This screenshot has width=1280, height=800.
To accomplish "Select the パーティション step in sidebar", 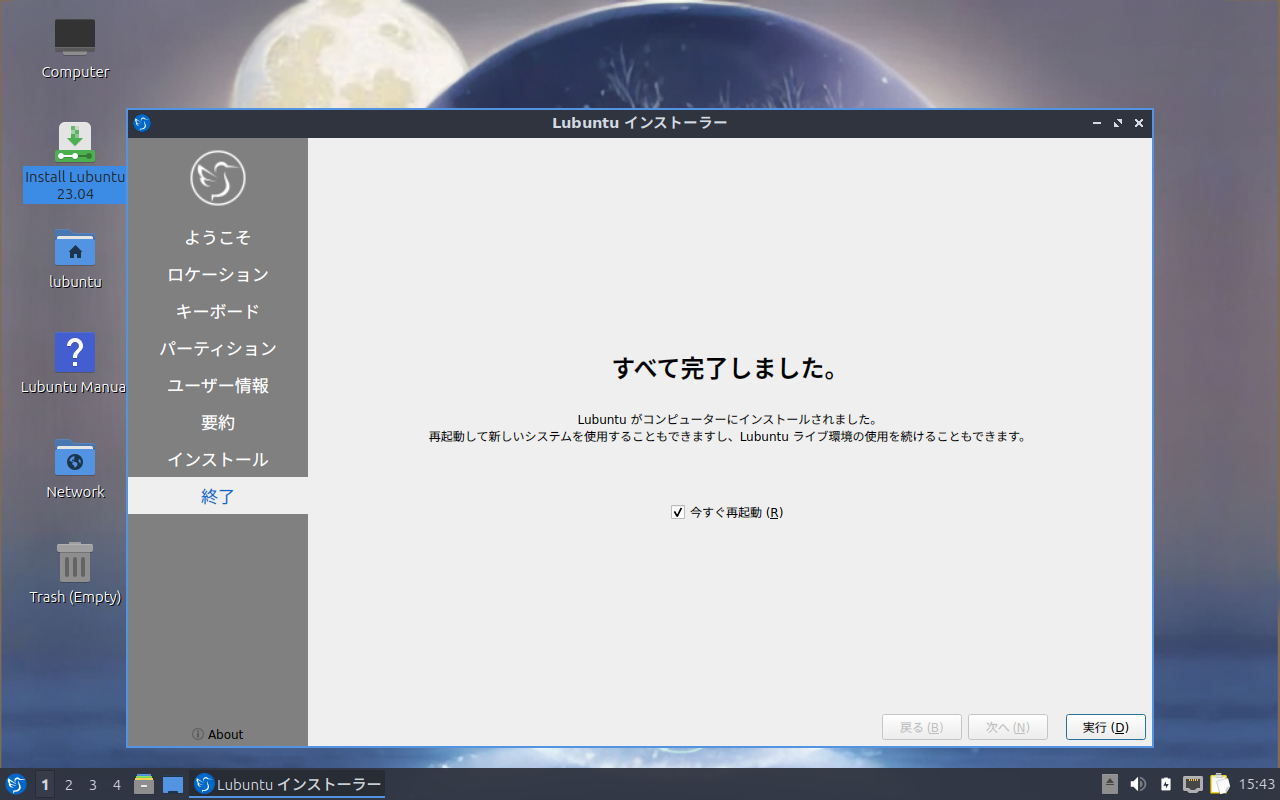I will tap(218, 348).
